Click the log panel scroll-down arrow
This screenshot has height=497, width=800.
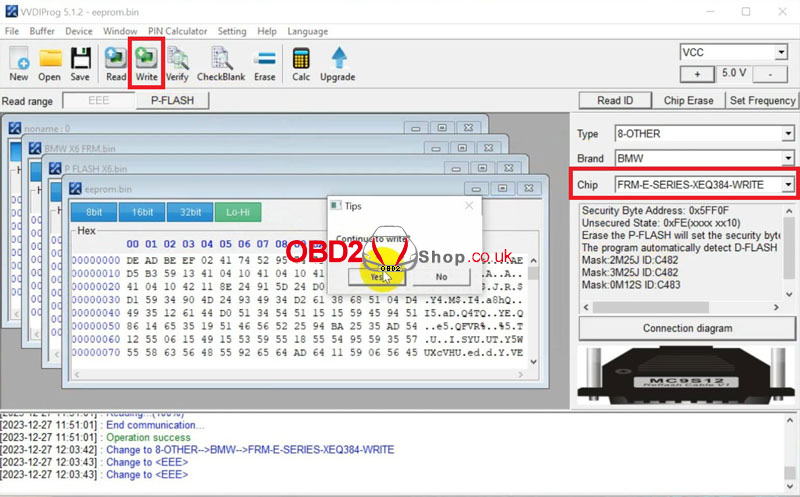point(790,486)
